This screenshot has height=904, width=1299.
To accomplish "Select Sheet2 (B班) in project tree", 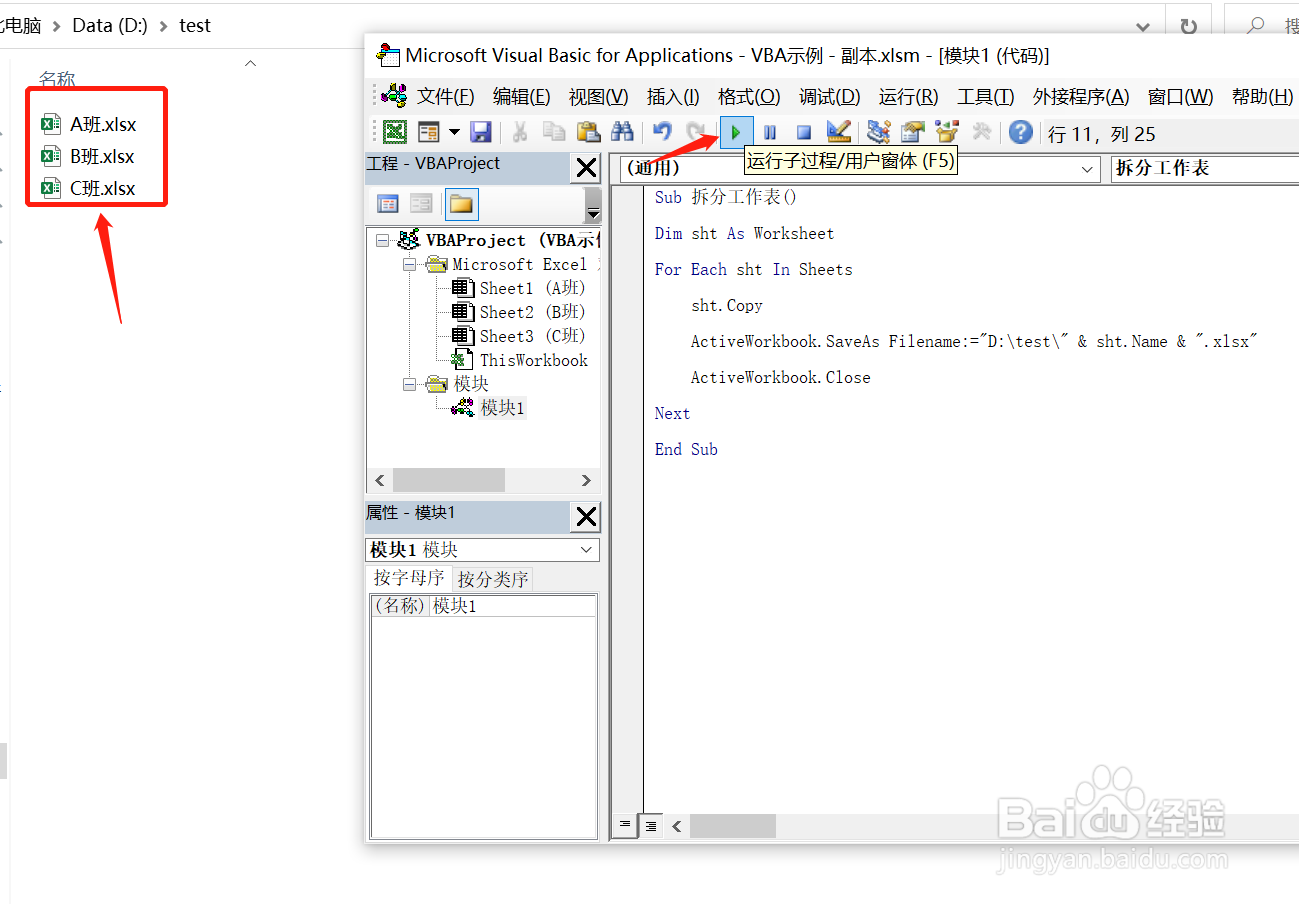I will pyautogui.click(x=532, y=312).
